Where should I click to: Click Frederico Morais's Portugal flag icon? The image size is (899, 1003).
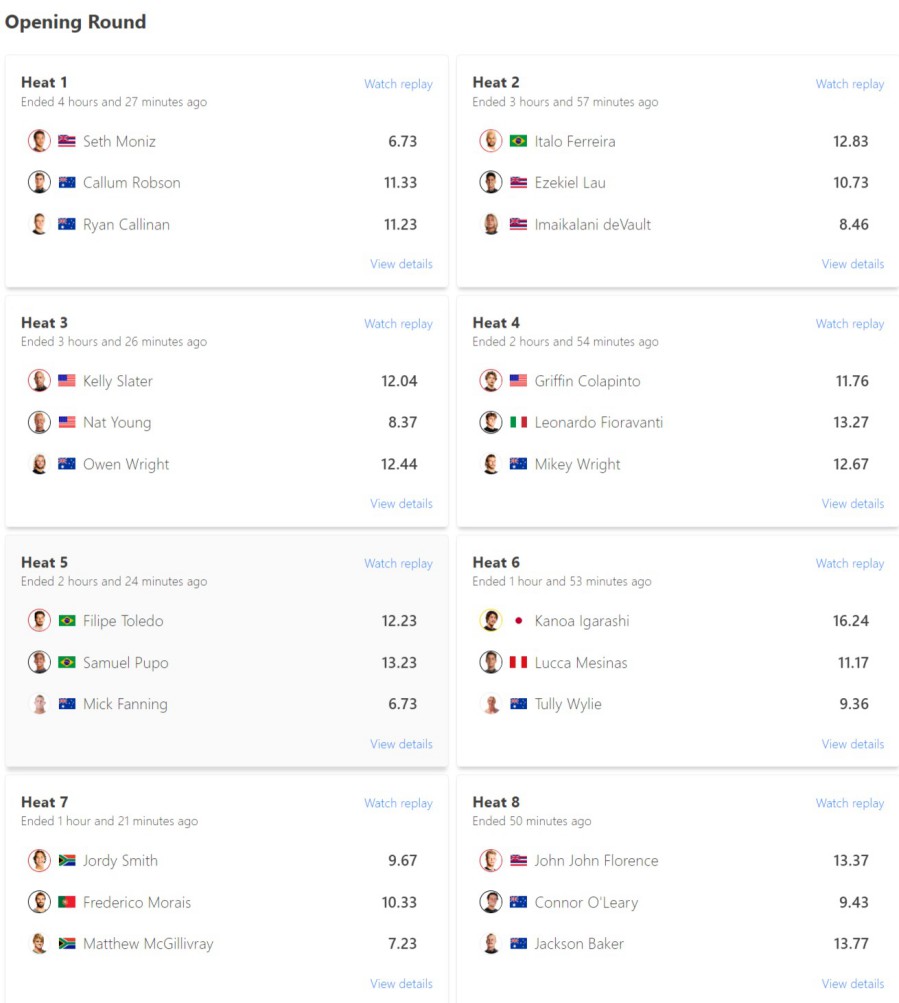[x=67, y=902]
